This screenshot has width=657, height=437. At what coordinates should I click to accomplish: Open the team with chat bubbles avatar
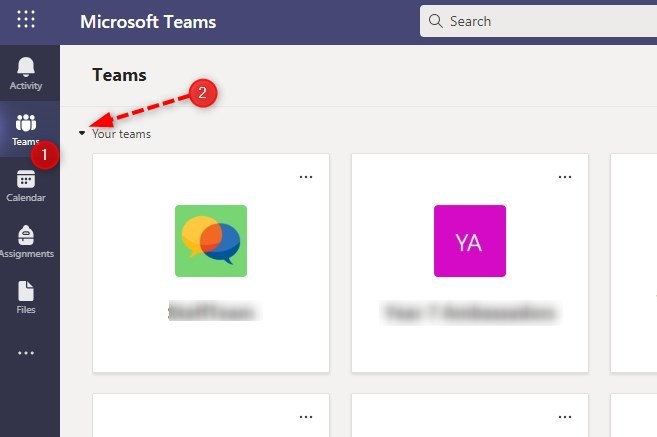[211, 240]
